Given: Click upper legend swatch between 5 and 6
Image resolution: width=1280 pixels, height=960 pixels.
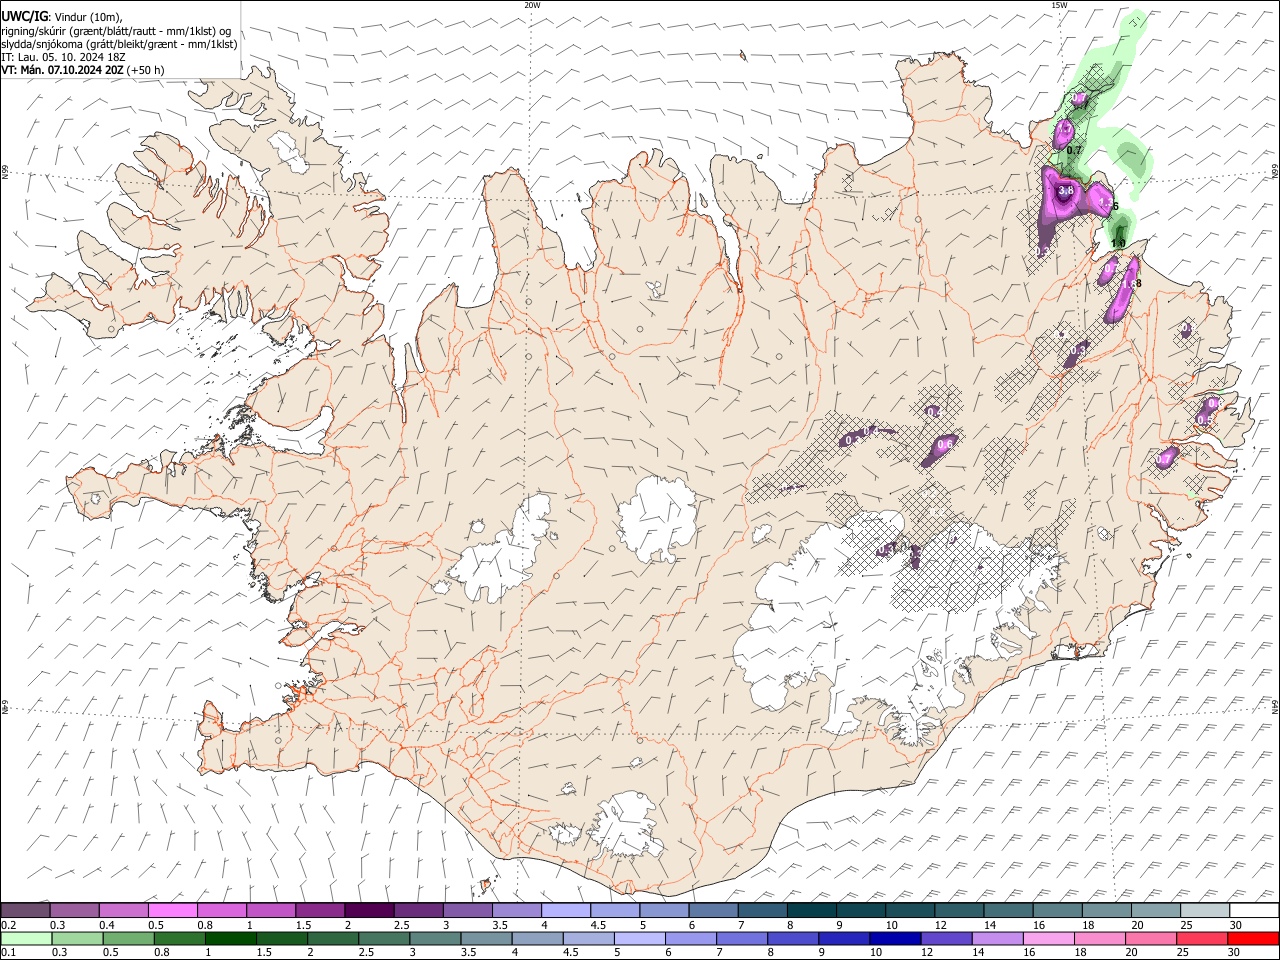Looking at the screenshot, I should coord(664,910).
